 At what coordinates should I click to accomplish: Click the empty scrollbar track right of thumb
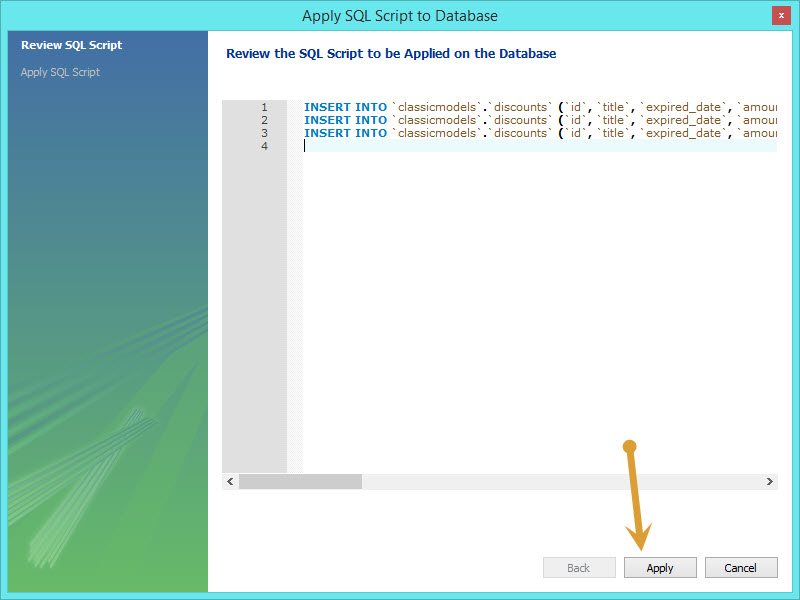562,481
